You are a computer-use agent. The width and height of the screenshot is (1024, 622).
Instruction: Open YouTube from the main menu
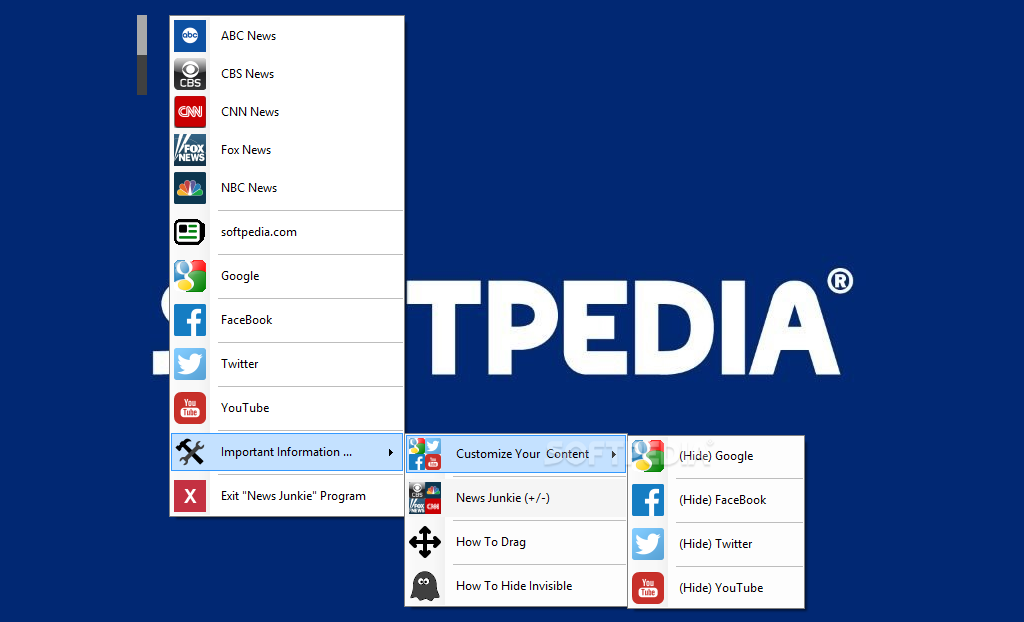[x=287, y=408]
